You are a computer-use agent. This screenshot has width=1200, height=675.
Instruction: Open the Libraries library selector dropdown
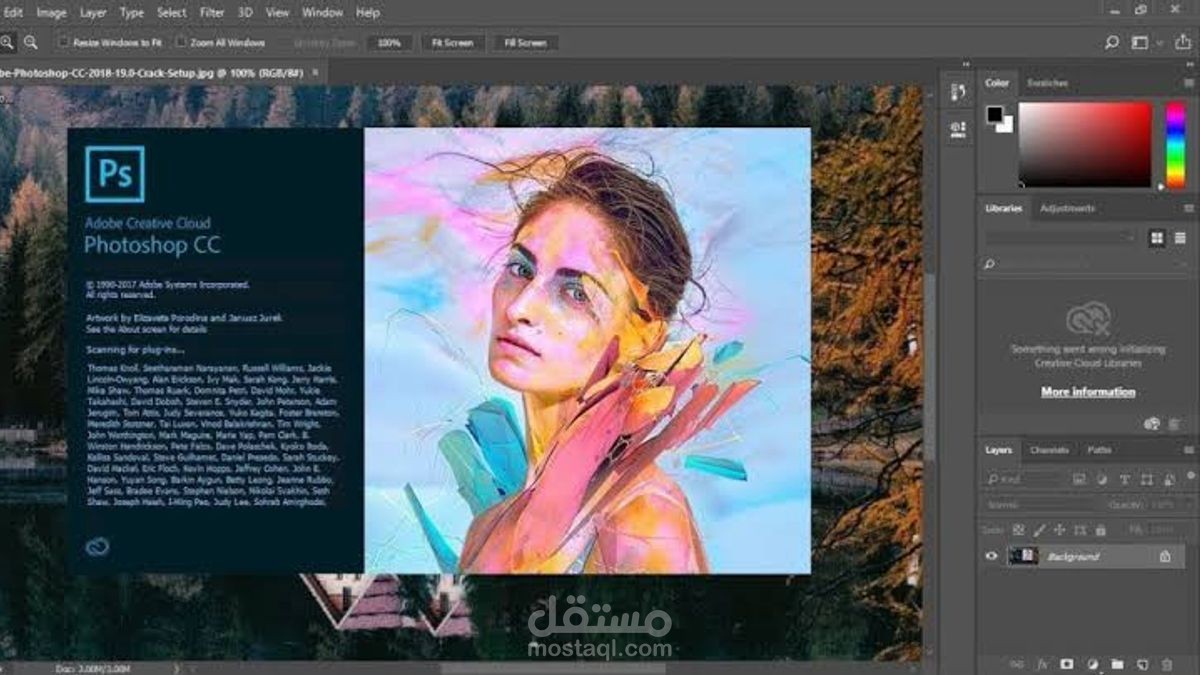coord(1062,237)
